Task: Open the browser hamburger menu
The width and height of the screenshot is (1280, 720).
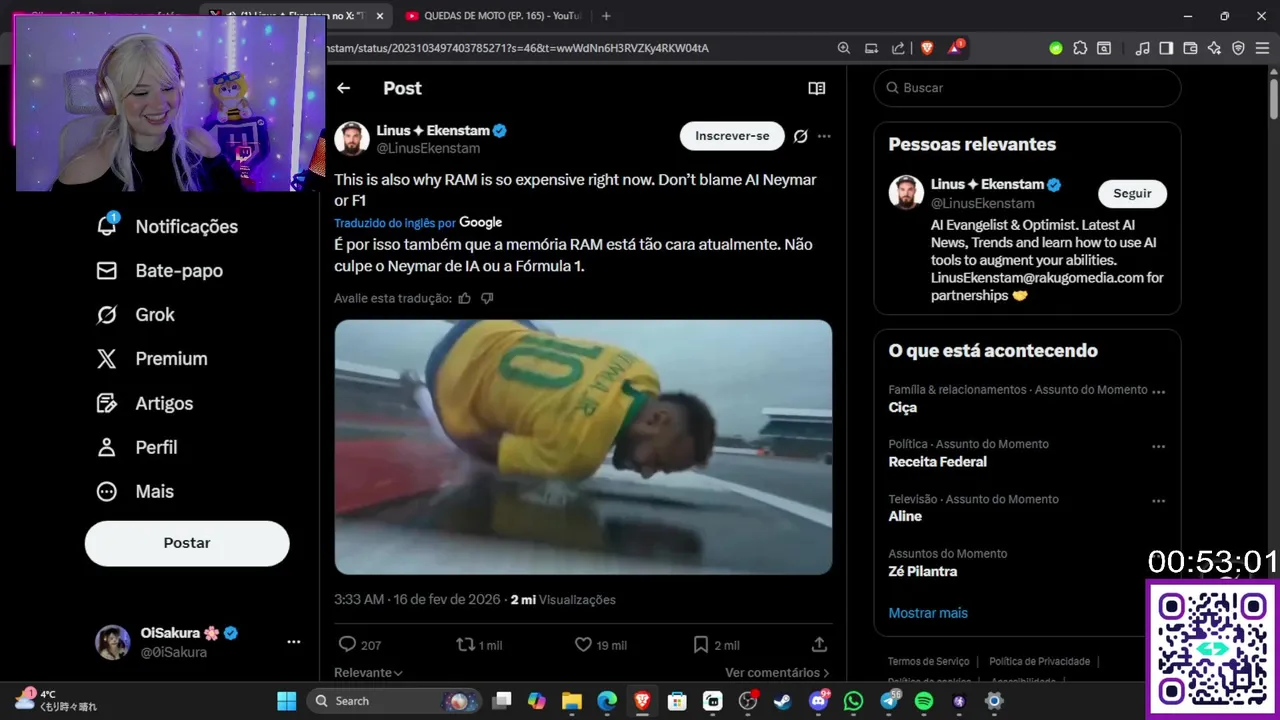Action: click(x=1262, y=48)
